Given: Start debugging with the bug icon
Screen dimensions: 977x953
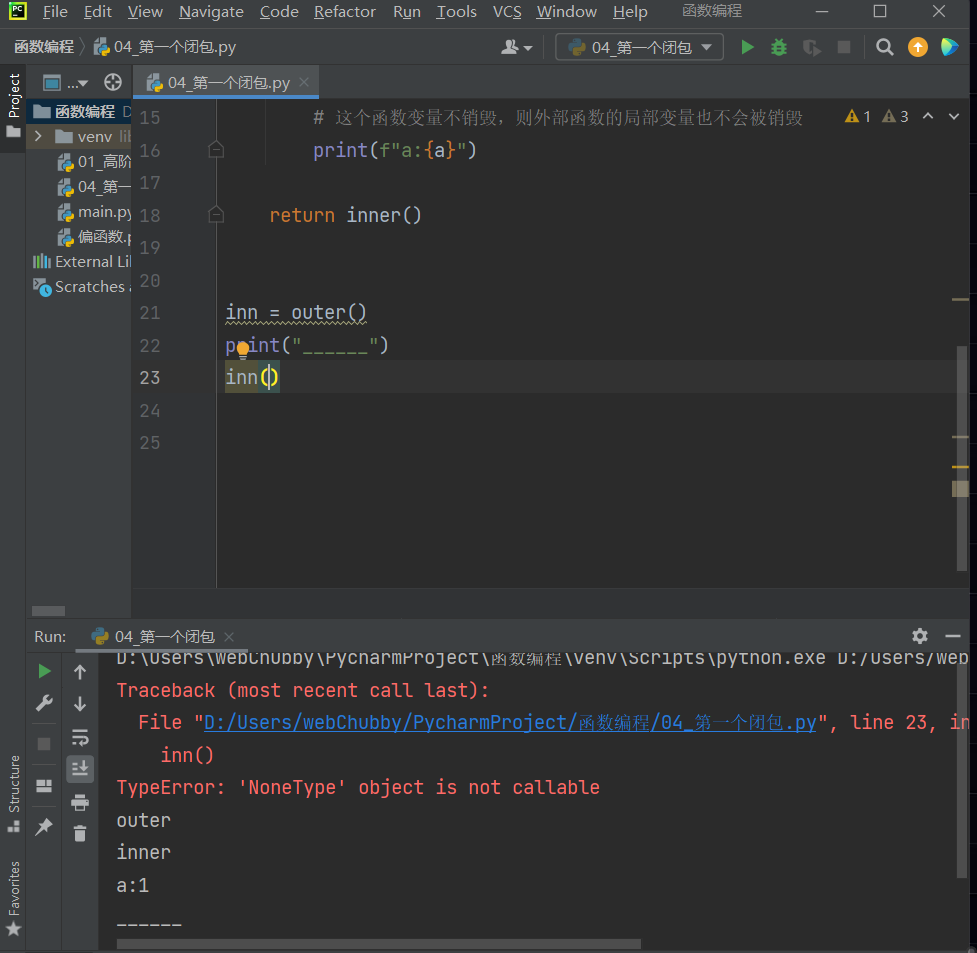Looking at the screenshot, I should coord(779,47).
